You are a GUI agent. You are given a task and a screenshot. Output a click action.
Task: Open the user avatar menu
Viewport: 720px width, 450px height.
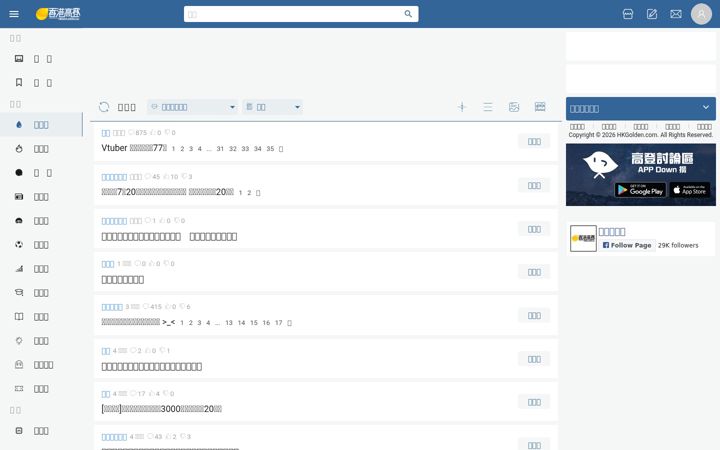click(701, 14)
